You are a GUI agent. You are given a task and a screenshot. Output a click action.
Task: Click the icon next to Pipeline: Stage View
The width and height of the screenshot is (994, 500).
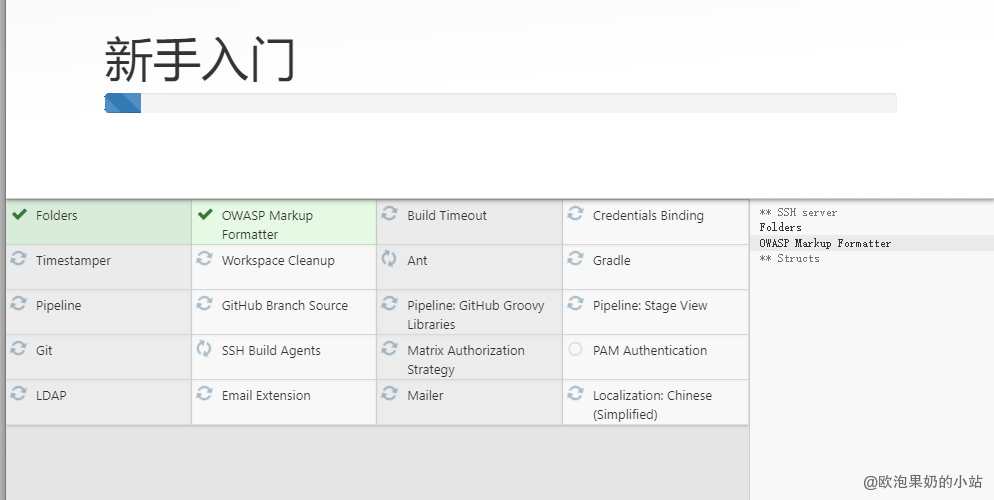click(x=575, y=304)
